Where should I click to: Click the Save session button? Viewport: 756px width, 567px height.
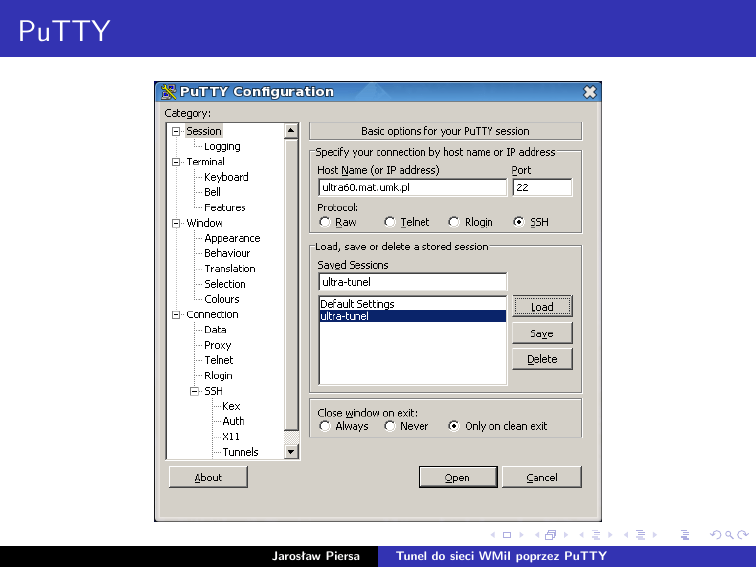click(542, 333)
